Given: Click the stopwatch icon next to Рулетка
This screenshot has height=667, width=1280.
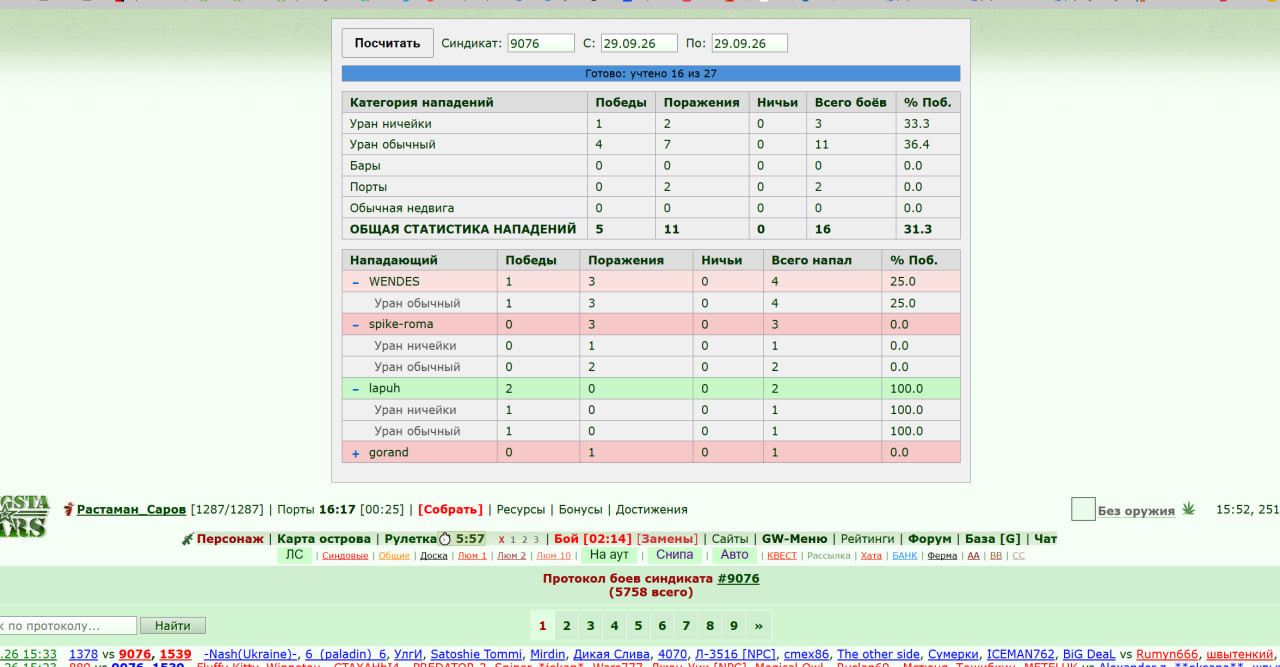Looking at the screenshot, I should [445, 539].
